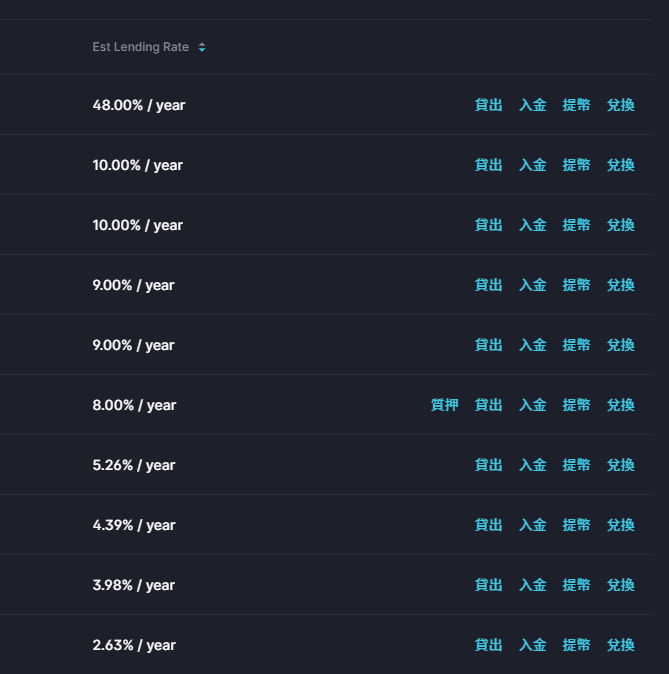Click 兌換 in the 8.00% row
669x674 pixels.
pos(620,405)
